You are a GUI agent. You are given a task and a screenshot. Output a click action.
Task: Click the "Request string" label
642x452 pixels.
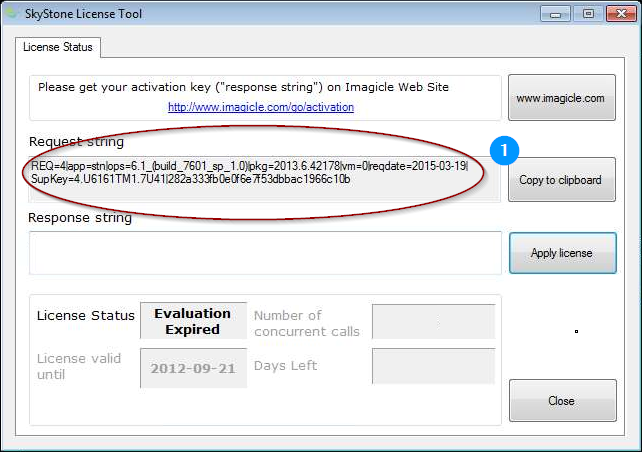pyautogui.click(x=76, y=142)
